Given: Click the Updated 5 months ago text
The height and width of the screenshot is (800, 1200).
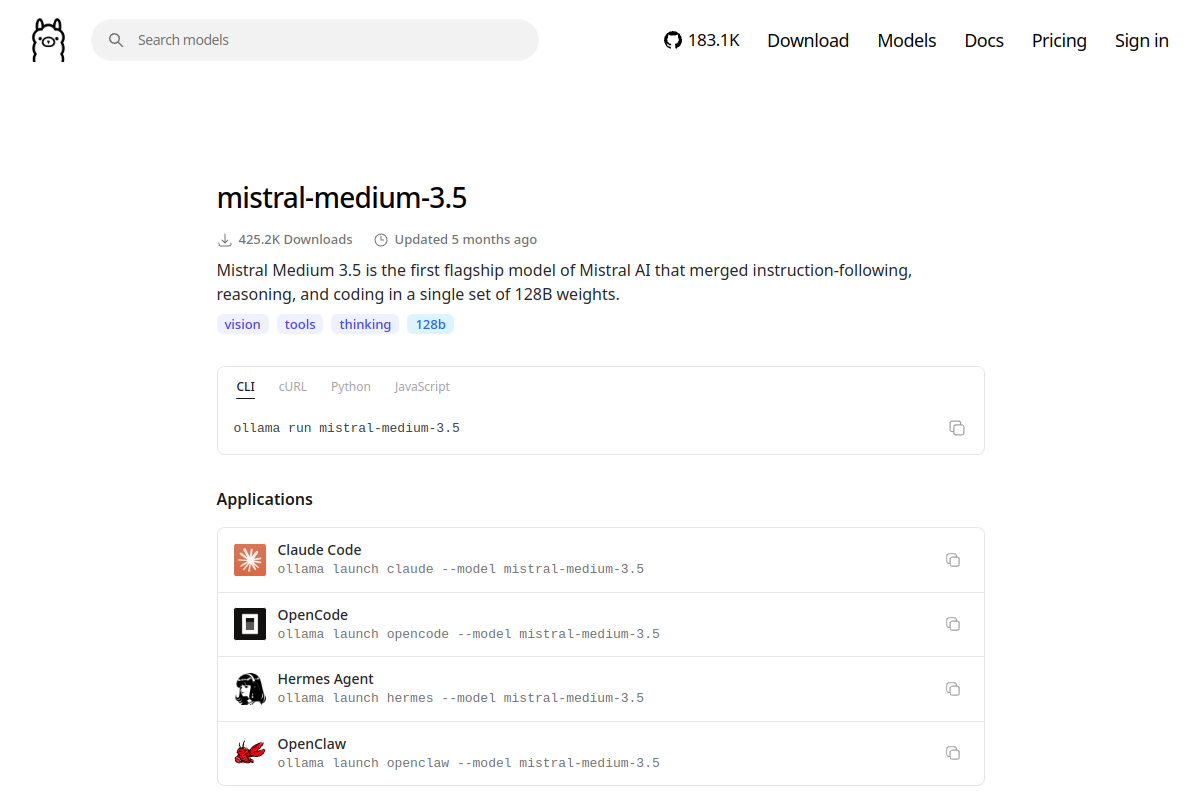Looking at the screenshot, I should pyautogui.click(x=466, y=240).
